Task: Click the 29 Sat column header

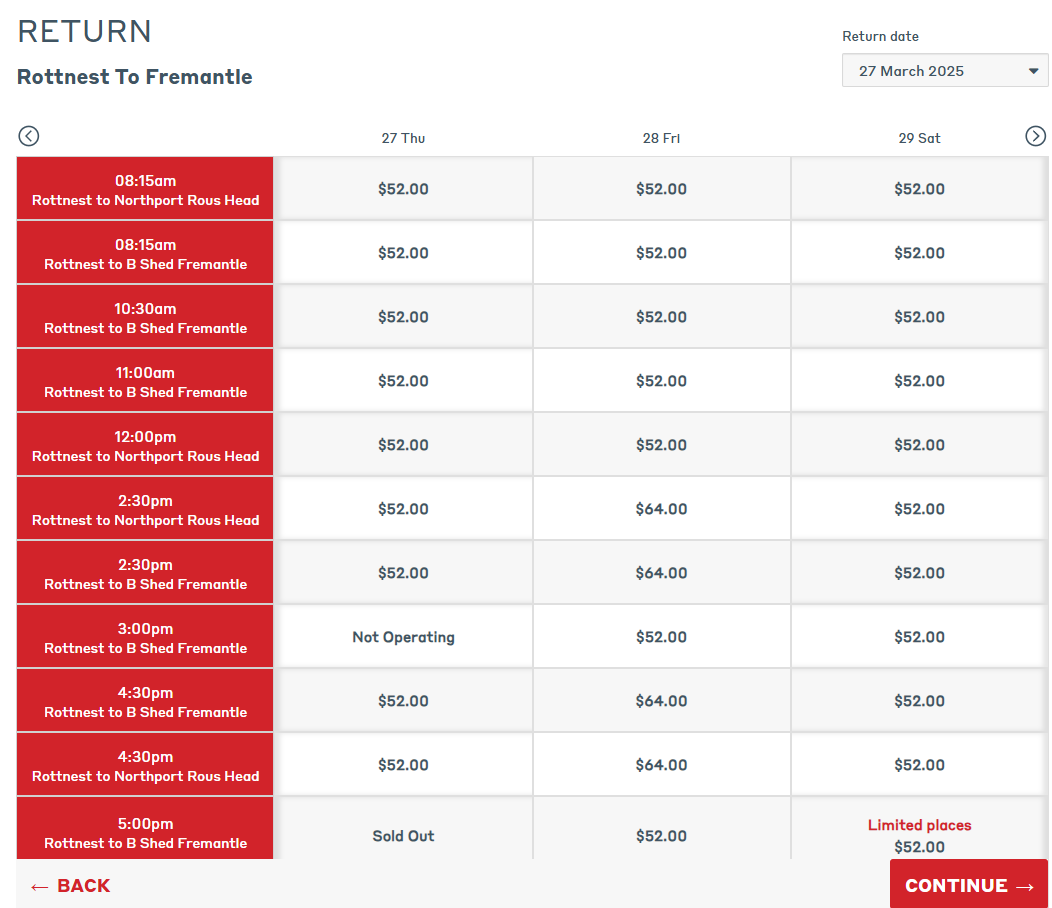Action: (x=919, y=138)
